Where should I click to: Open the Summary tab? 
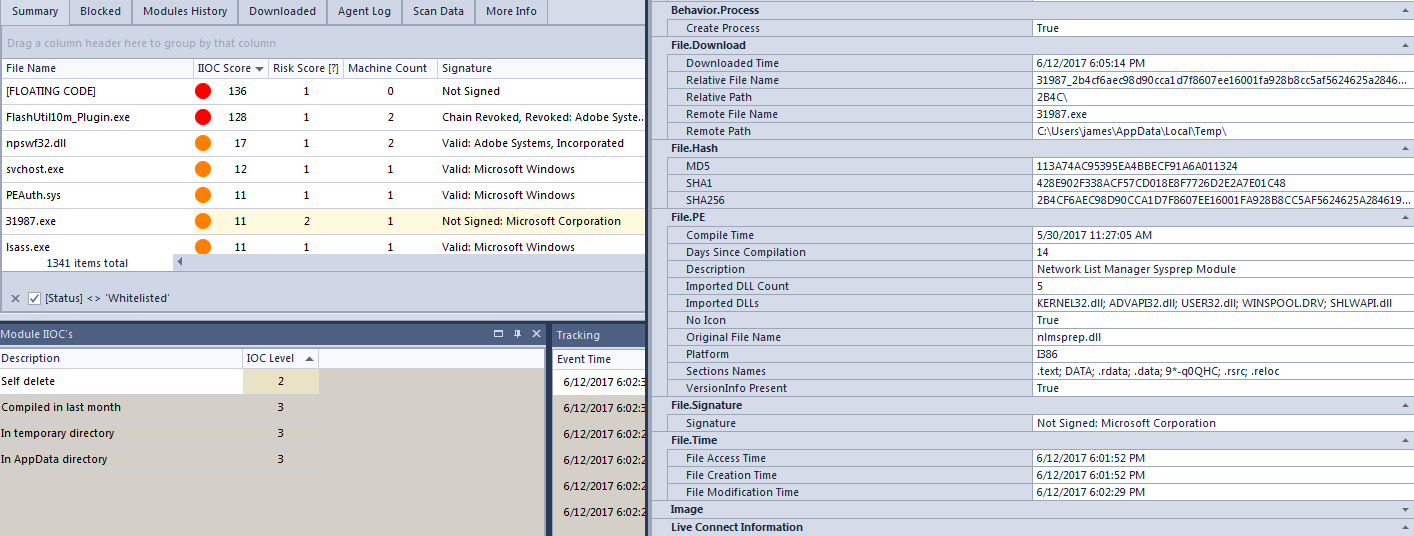(34, 12)
